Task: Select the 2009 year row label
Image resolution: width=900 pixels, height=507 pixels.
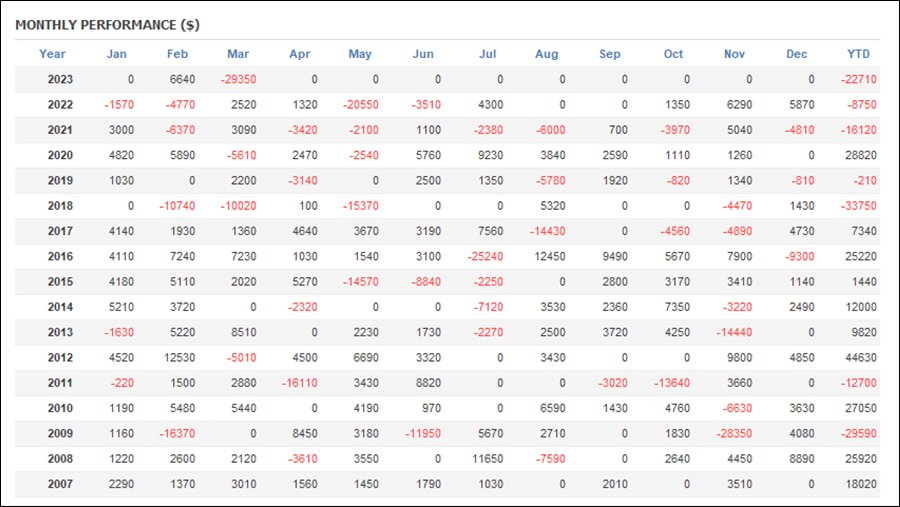Action: coord(60,433)
